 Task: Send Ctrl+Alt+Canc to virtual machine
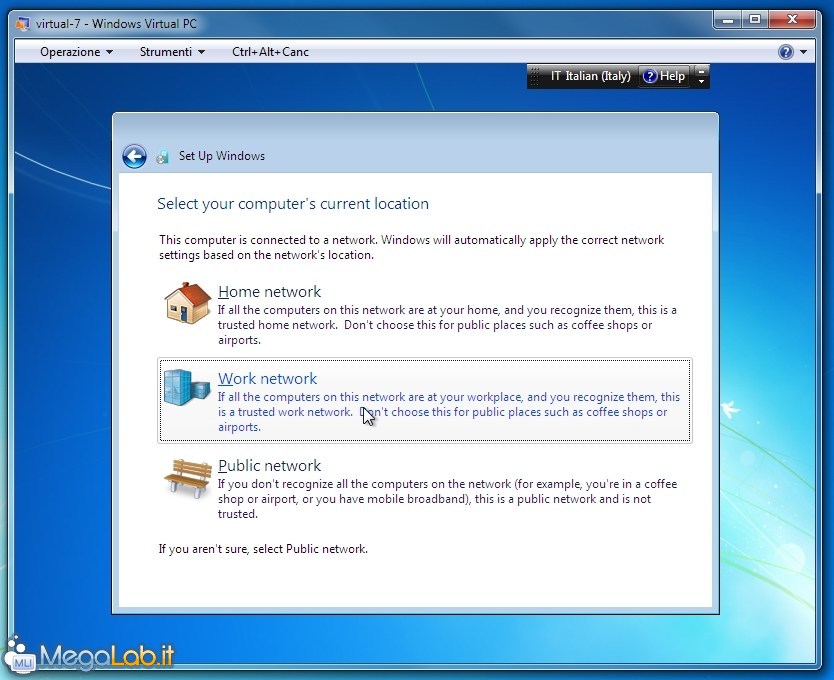pyautogui.click(x=270, y=52)
